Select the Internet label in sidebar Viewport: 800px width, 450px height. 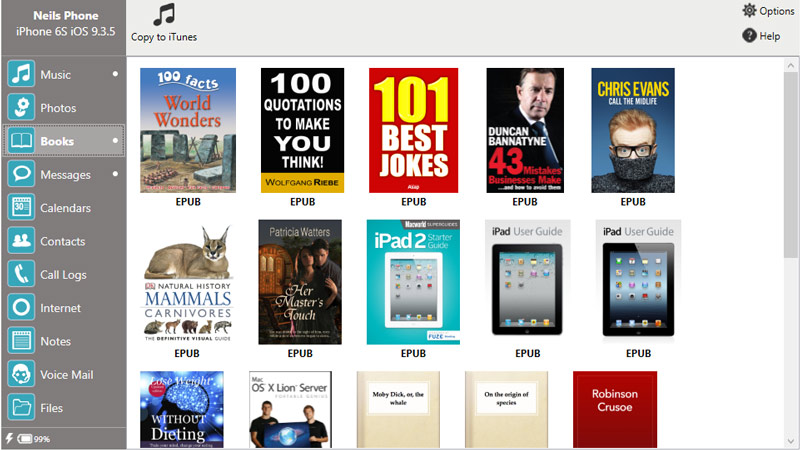(x=60, y=308)
